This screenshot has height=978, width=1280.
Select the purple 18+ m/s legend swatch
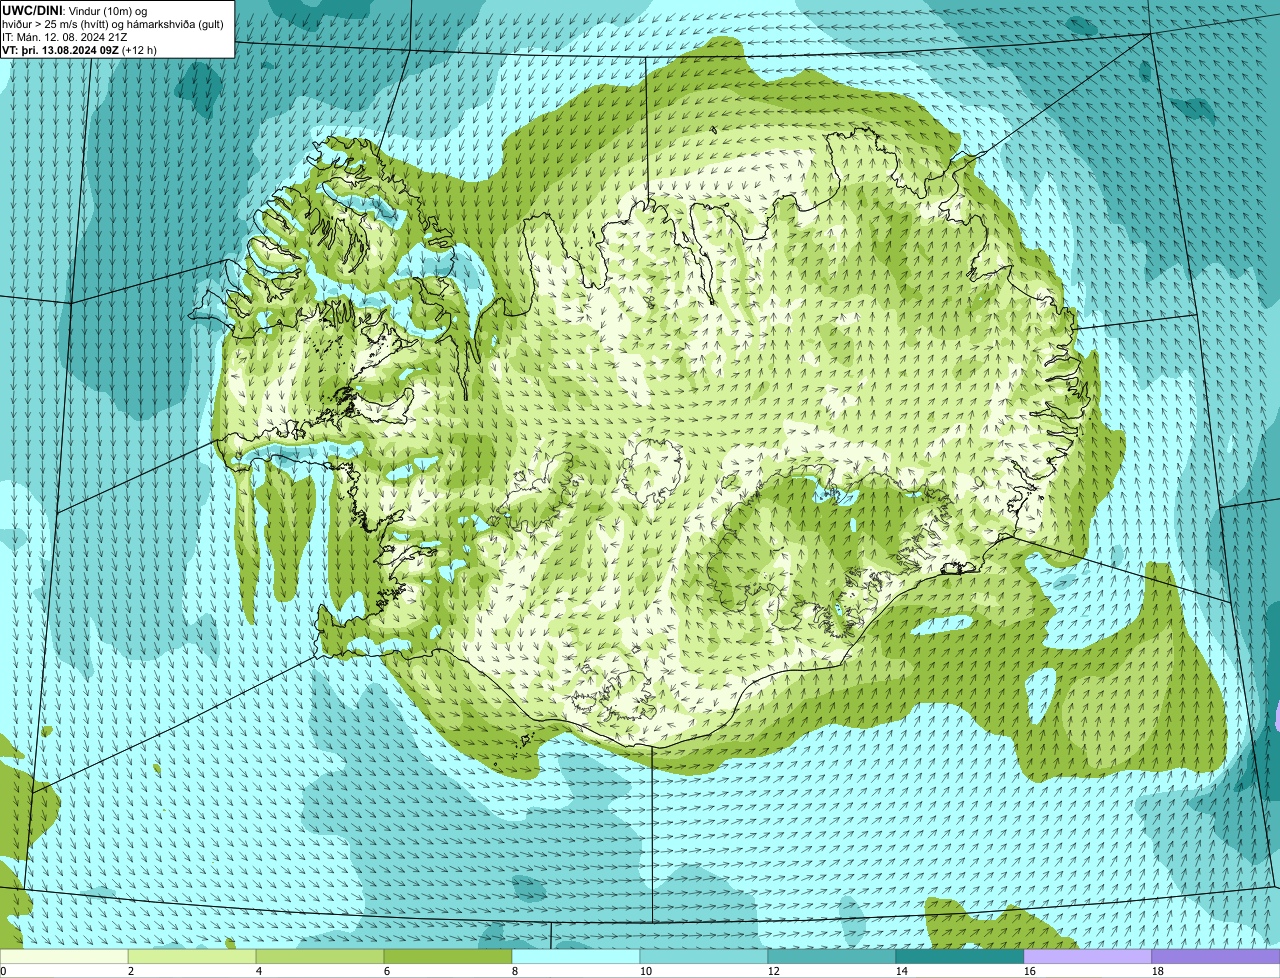pos(1216,956)
